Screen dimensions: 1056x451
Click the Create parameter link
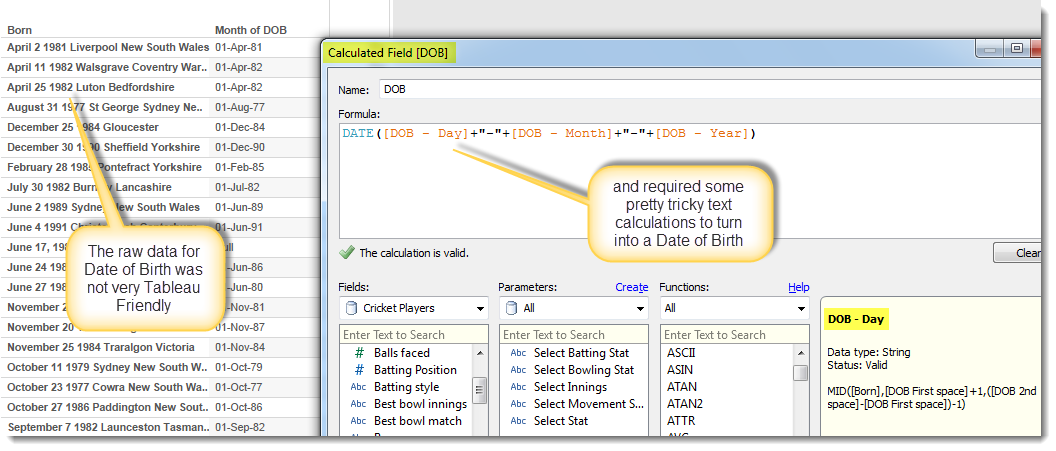[x=631, y=287]
